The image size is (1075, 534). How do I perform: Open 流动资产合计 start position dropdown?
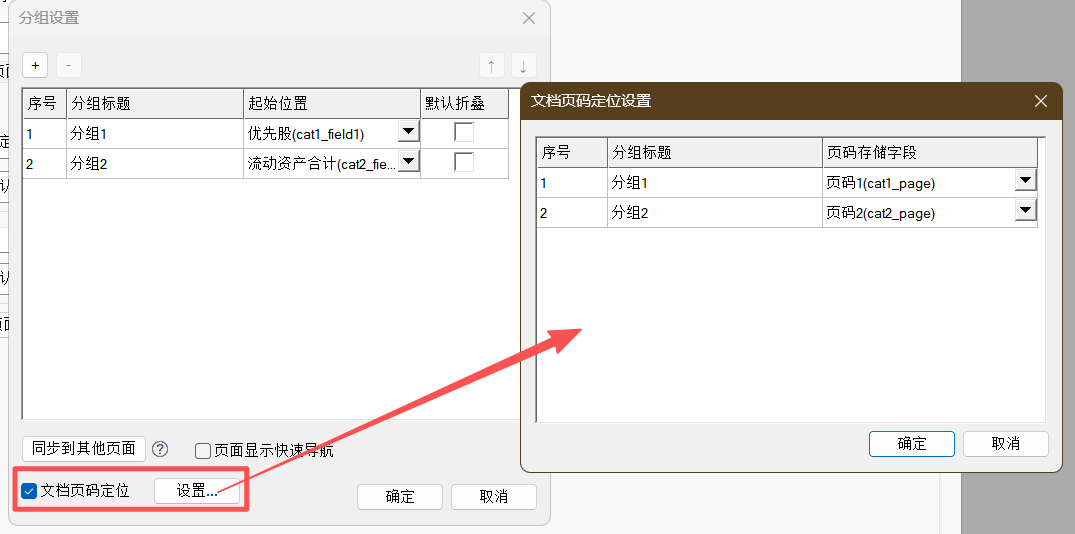(x=408, y=162)
